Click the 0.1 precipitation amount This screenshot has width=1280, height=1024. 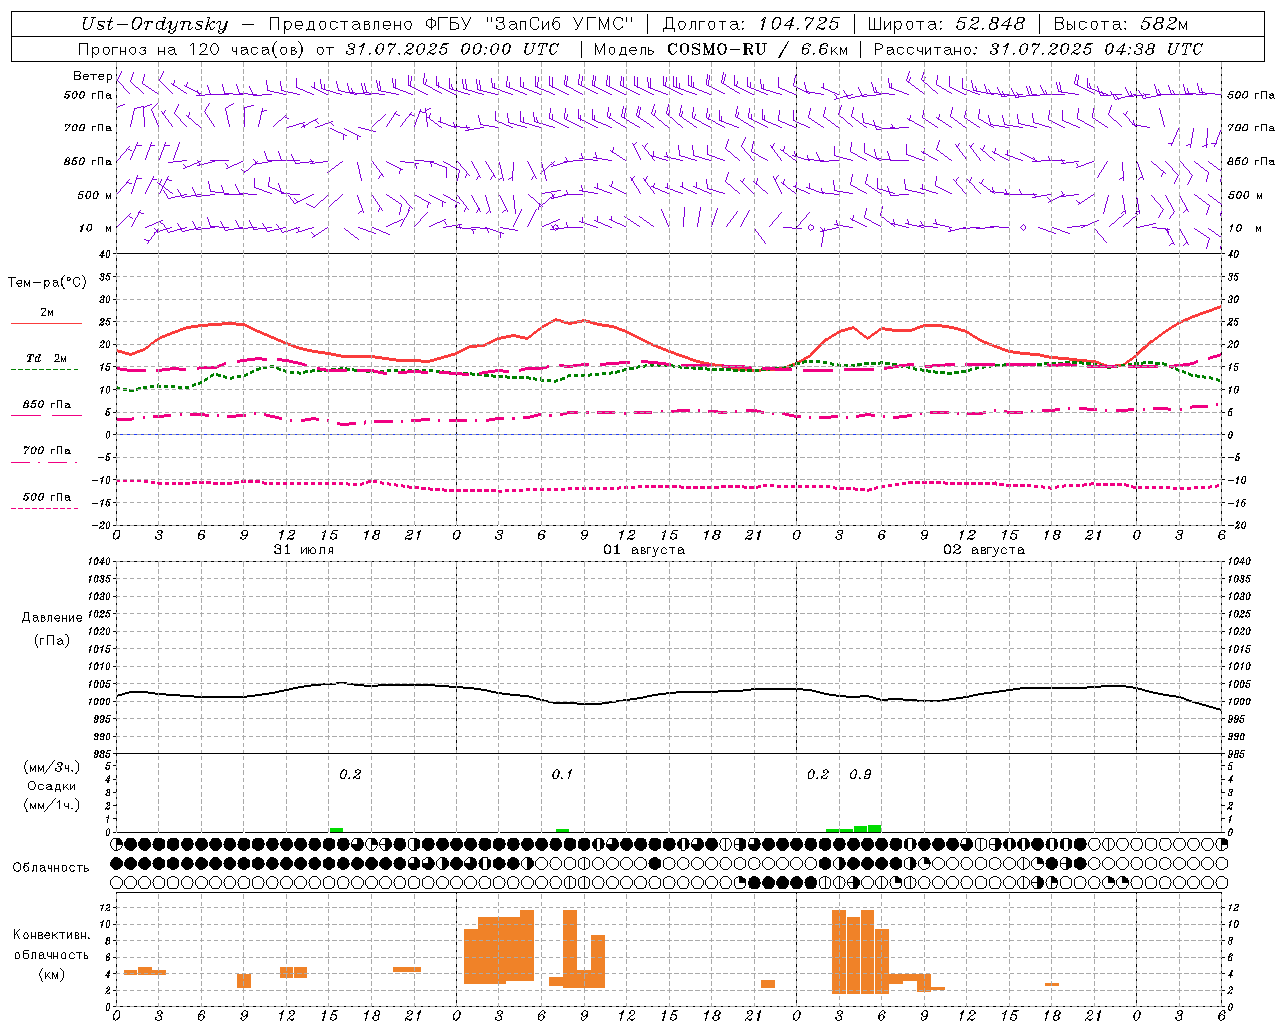pyautogui.click(x=562, y=775)
